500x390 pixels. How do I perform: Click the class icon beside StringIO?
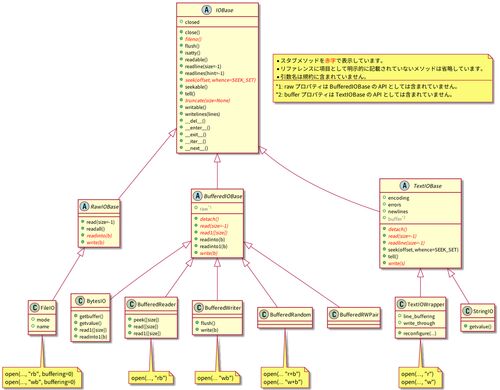(467, 311)
